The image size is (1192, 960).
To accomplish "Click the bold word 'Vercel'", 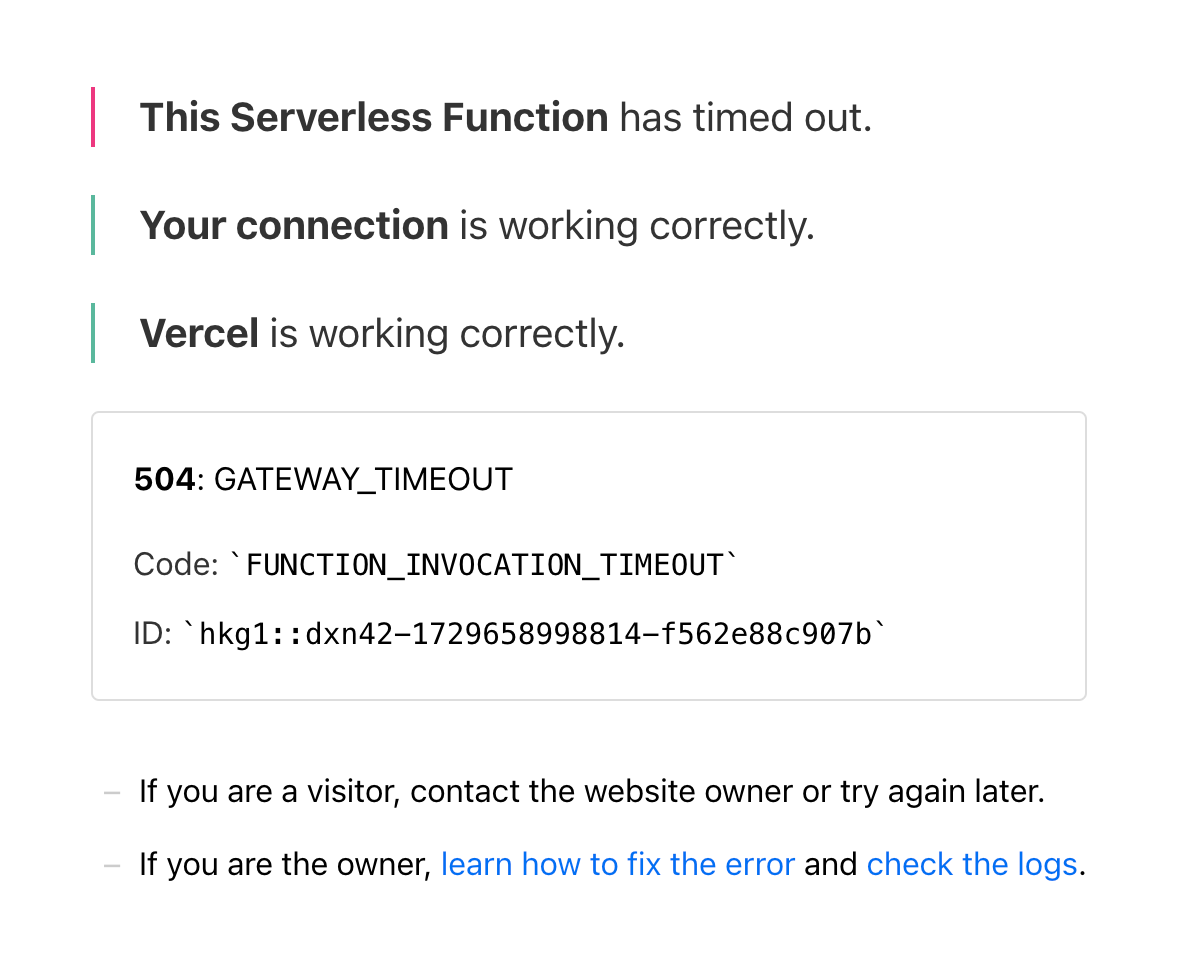I will tap(199, 334).
